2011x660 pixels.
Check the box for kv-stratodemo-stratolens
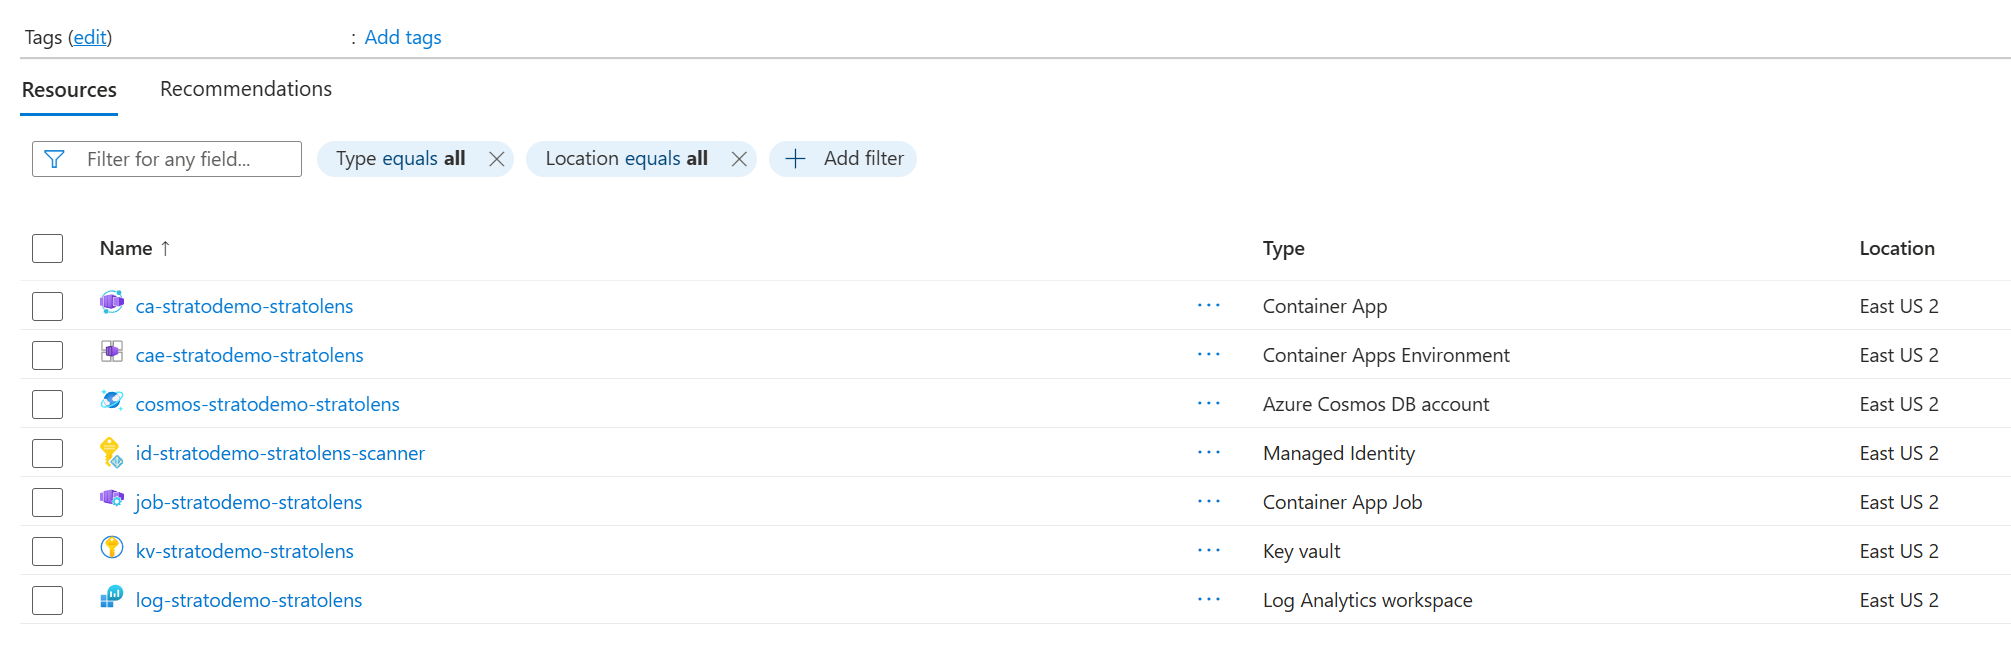tap(47, 551)
